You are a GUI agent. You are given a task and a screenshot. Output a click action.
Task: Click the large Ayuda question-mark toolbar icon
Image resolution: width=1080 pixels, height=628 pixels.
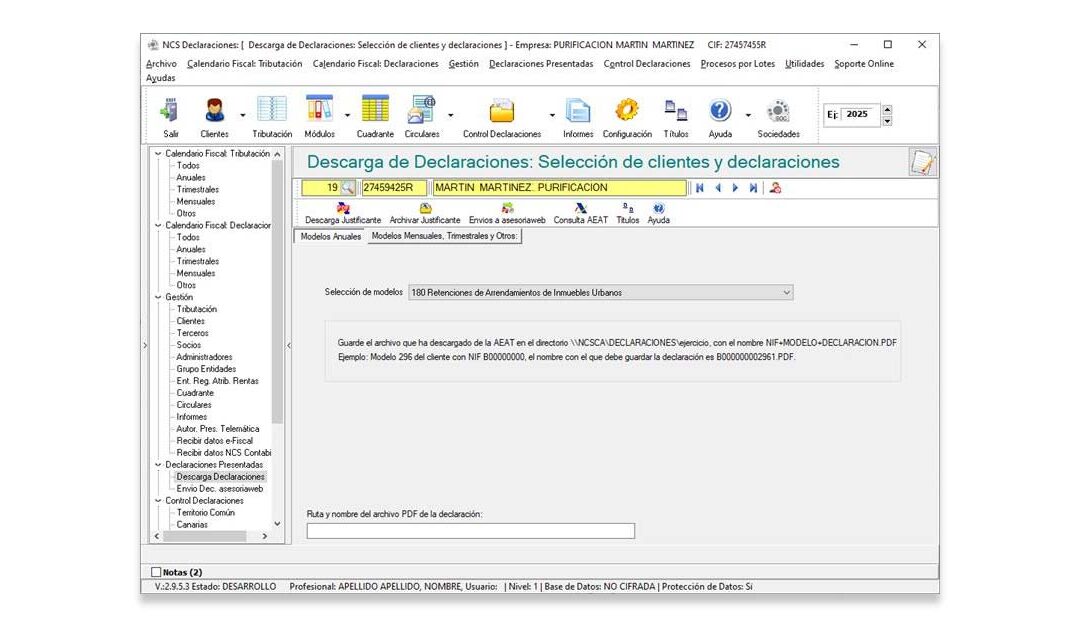[720, 110]
